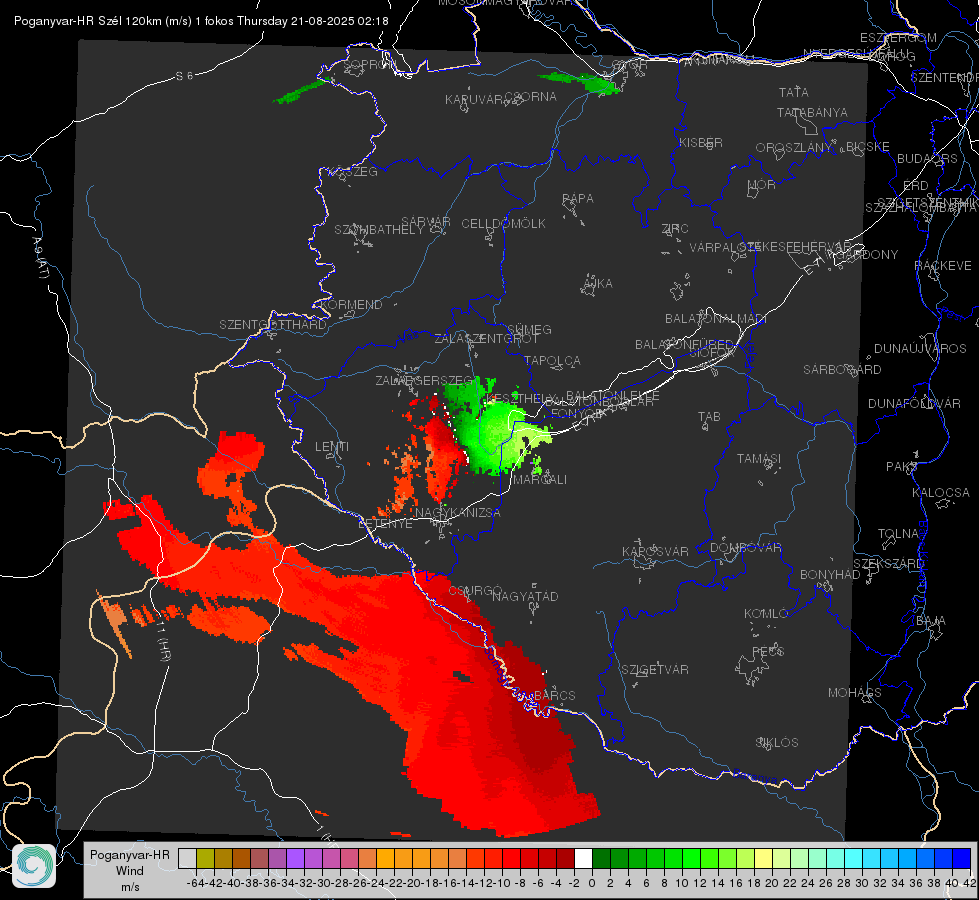Viewport: 979px width, 900px height.
Task: Click the SZIGETVÁR town label
Action: click(654, 670)
